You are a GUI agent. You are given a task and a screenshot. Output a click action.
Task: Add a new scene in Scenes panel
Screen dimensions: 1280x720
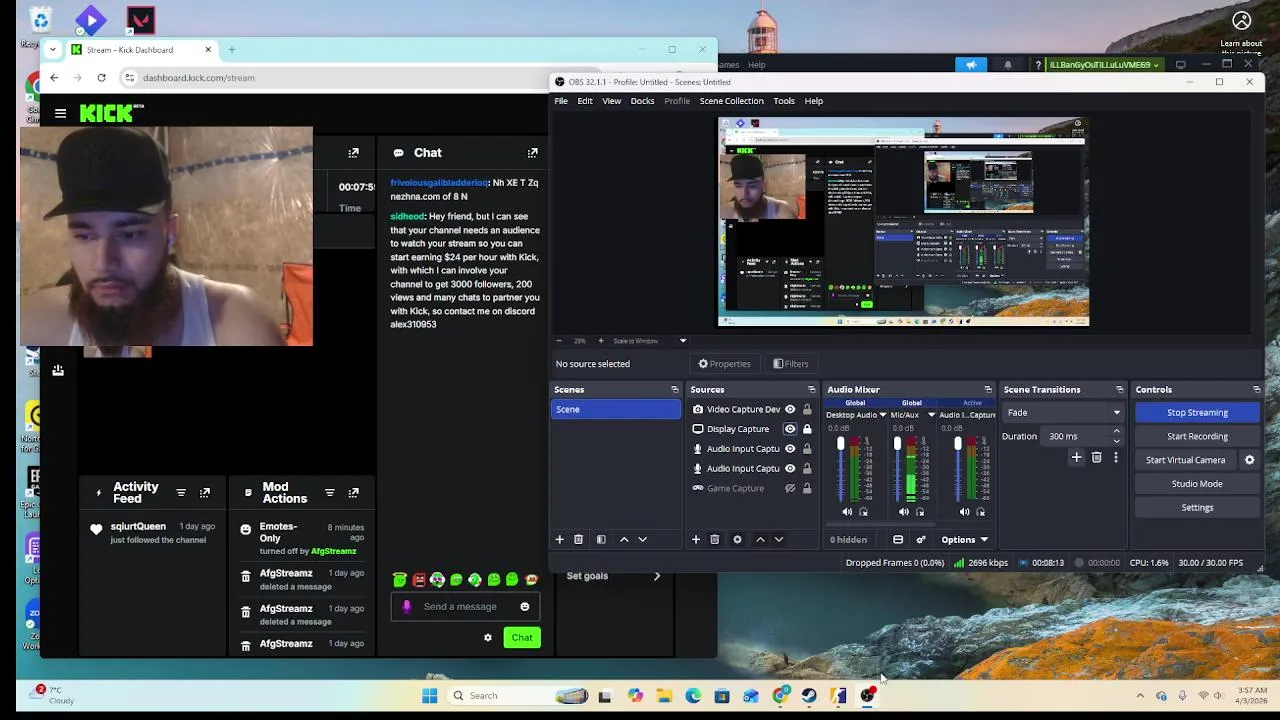pyautogui.click(x=560, y=540)
